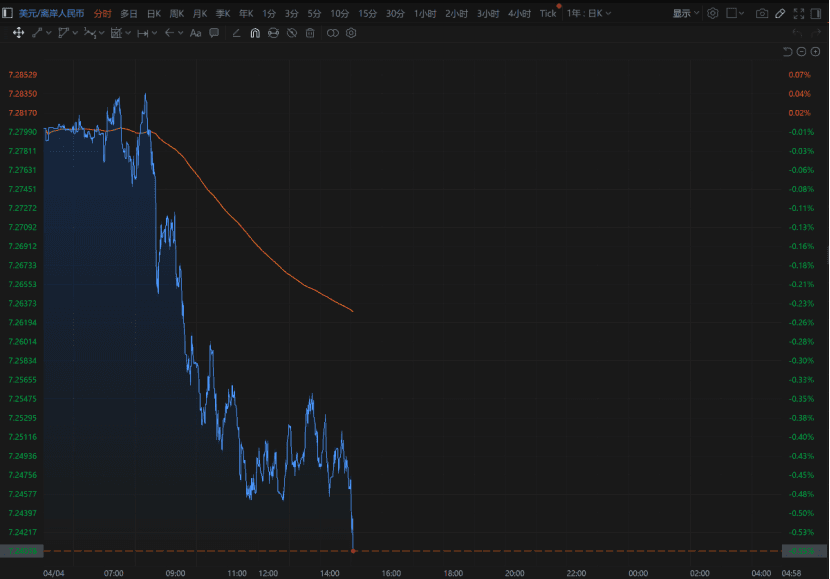The image size is (830, 579).
Task: Open drawing toolbar settings hexagon icon
Action: 351,33
